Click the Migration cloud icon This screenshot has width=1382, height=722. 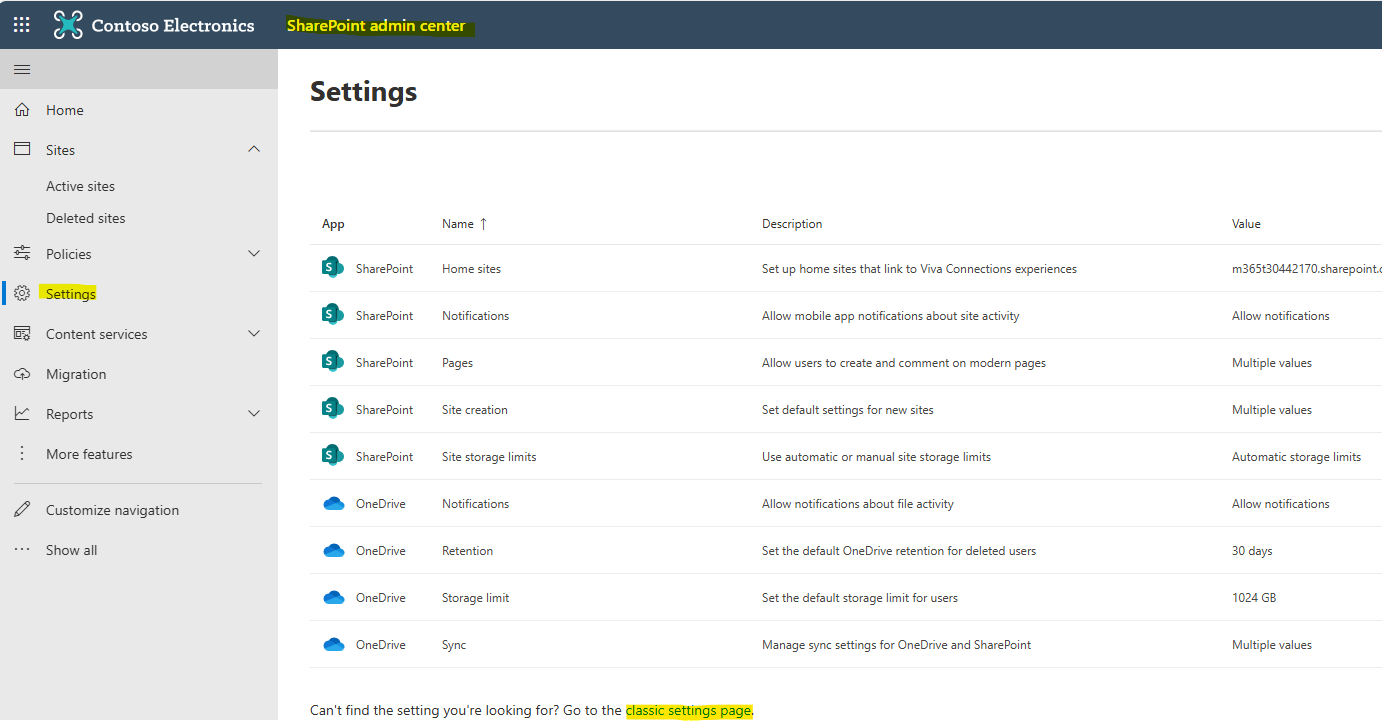(x=22, y=373)
